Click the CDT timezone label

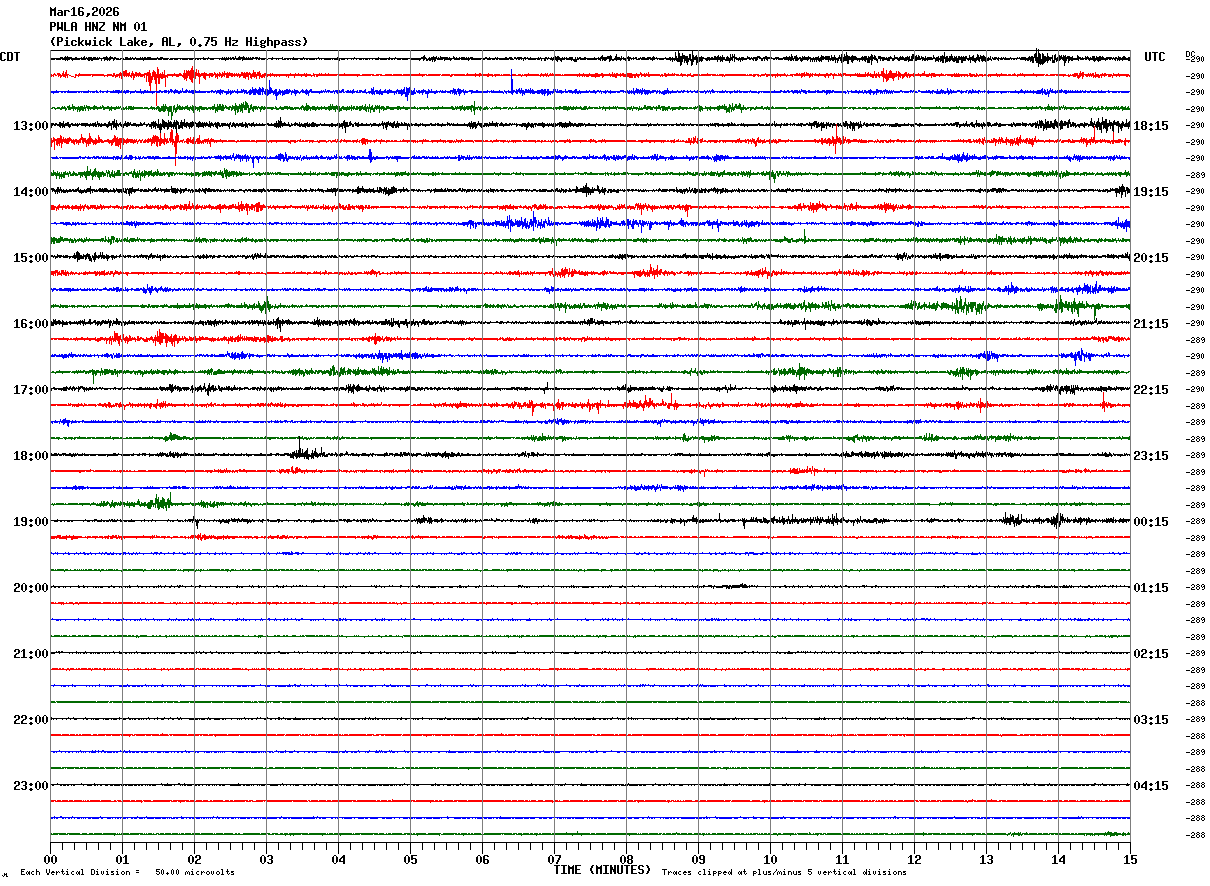(10, 57)
